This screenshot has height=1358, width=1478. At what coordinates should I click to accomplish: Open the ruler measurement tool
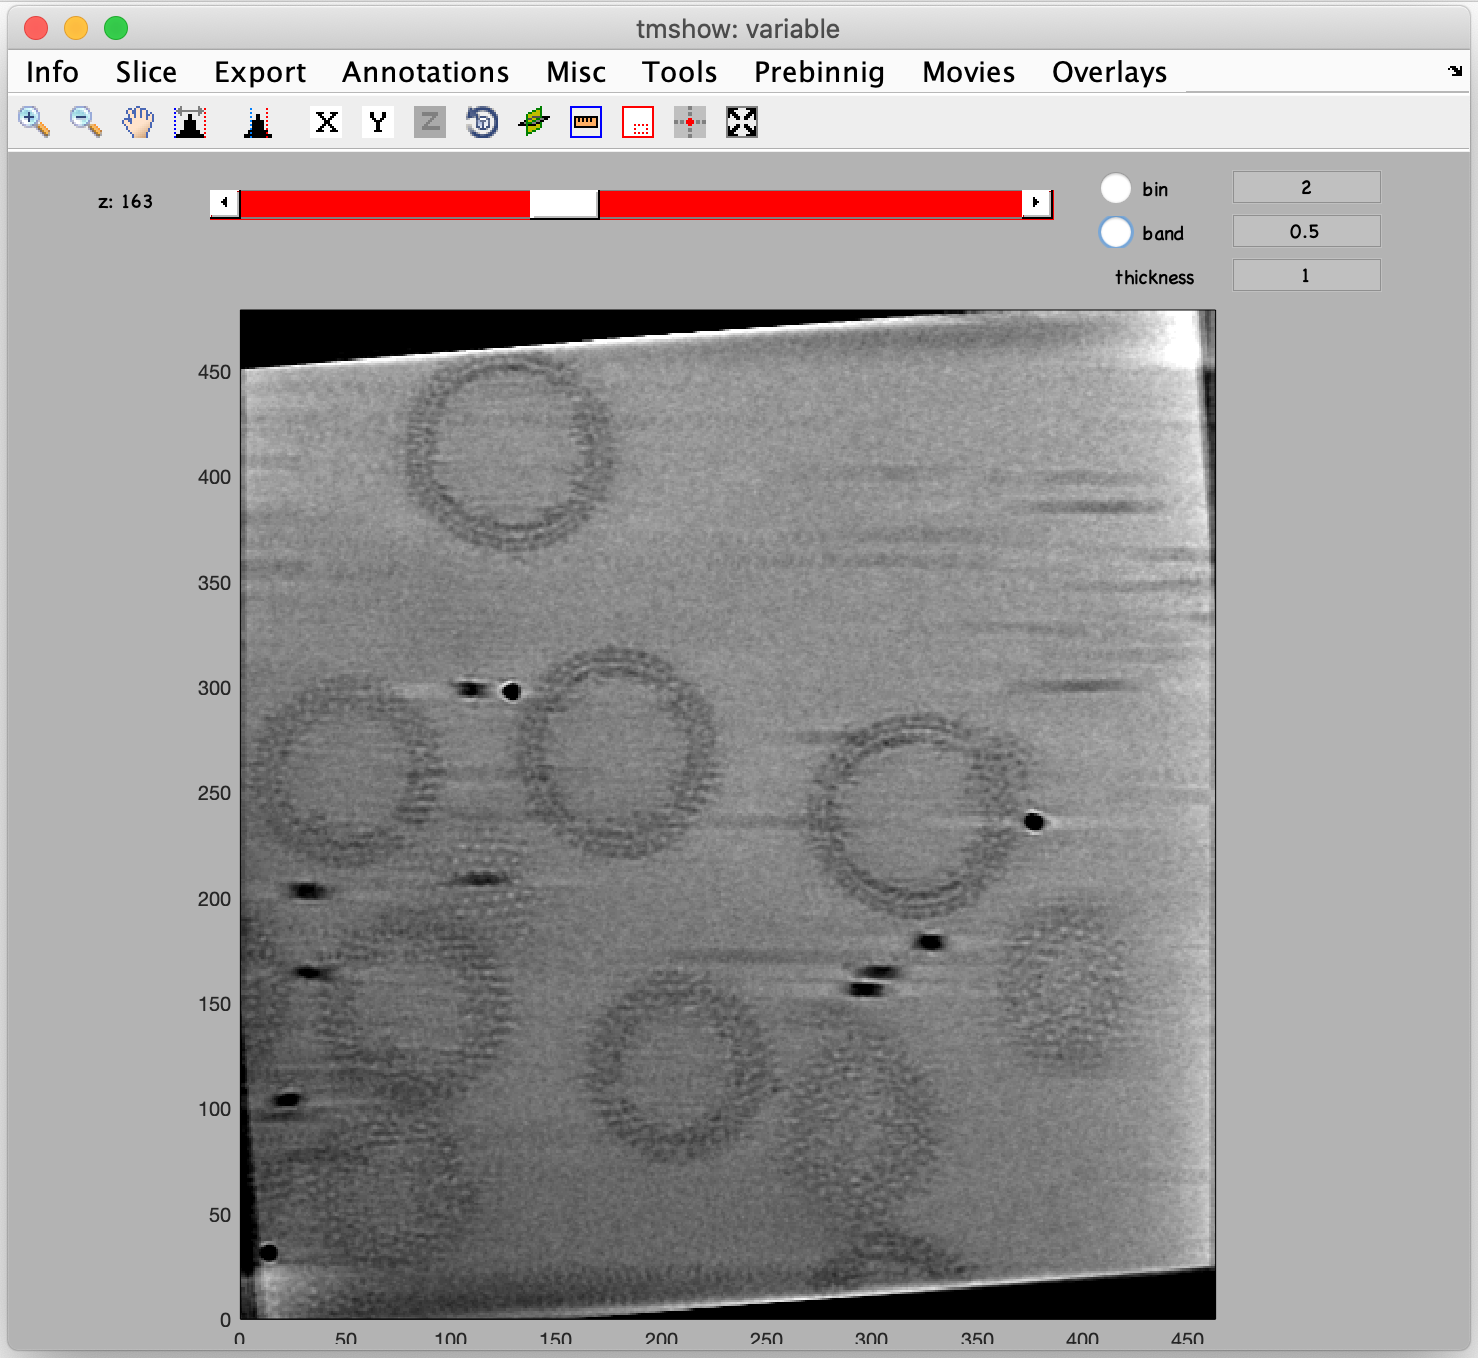(586, 122)
